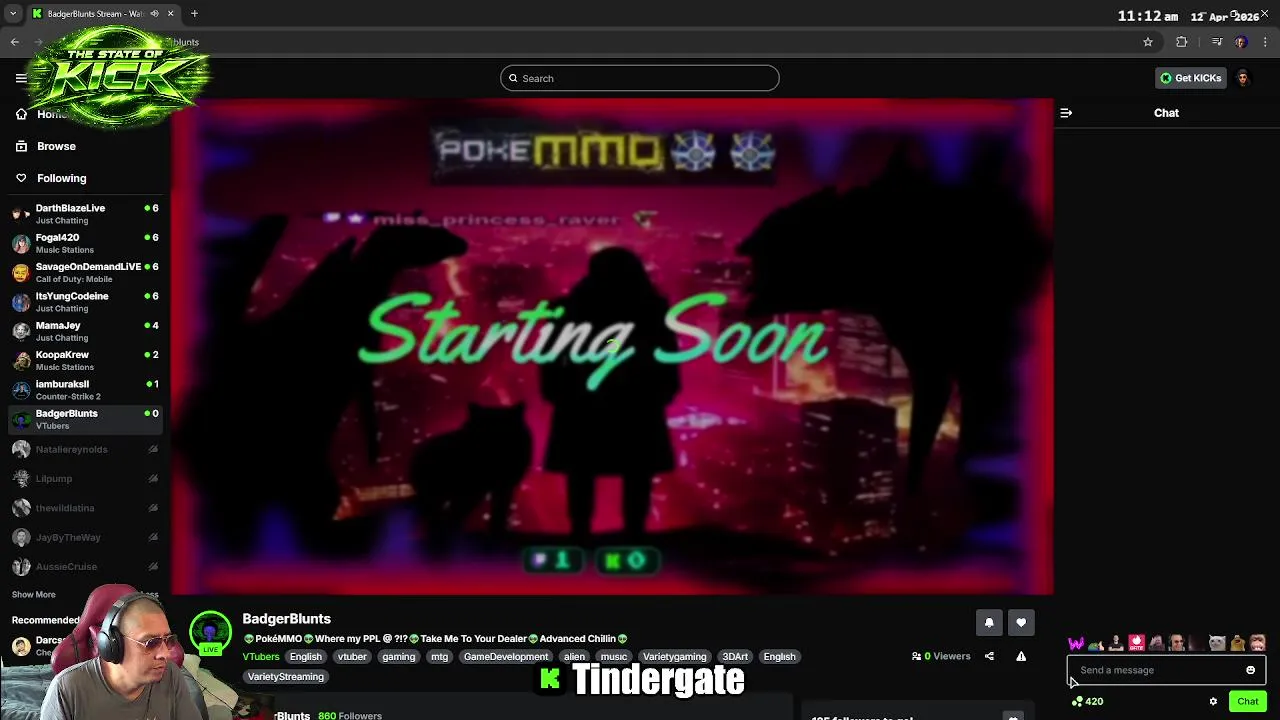This screenshot has width=1280, height=720.
Task: Focus the Send a message box
Action: (1166, 670)
